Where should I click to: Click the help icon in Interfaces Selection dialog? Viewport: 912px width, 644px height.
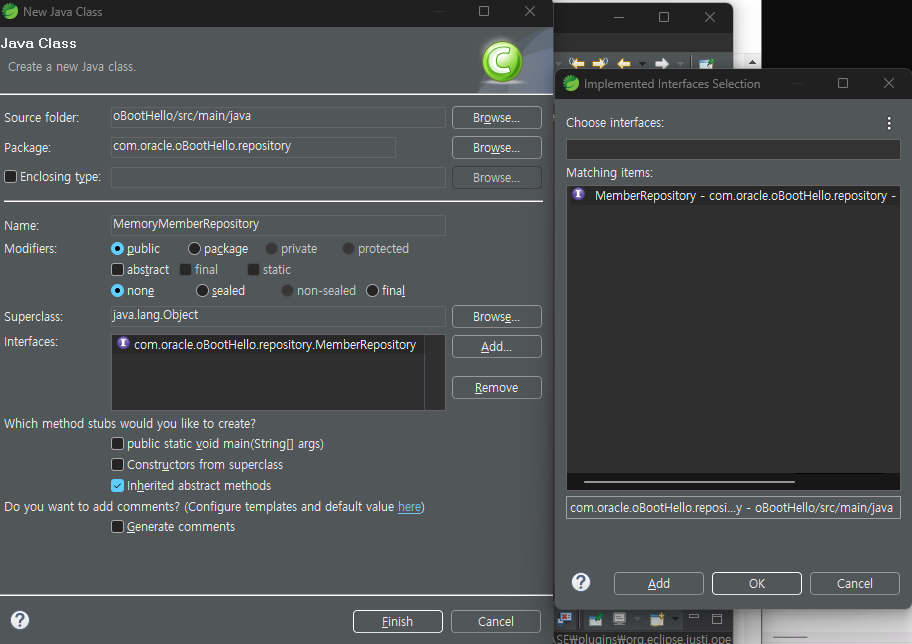click(580, 582)
